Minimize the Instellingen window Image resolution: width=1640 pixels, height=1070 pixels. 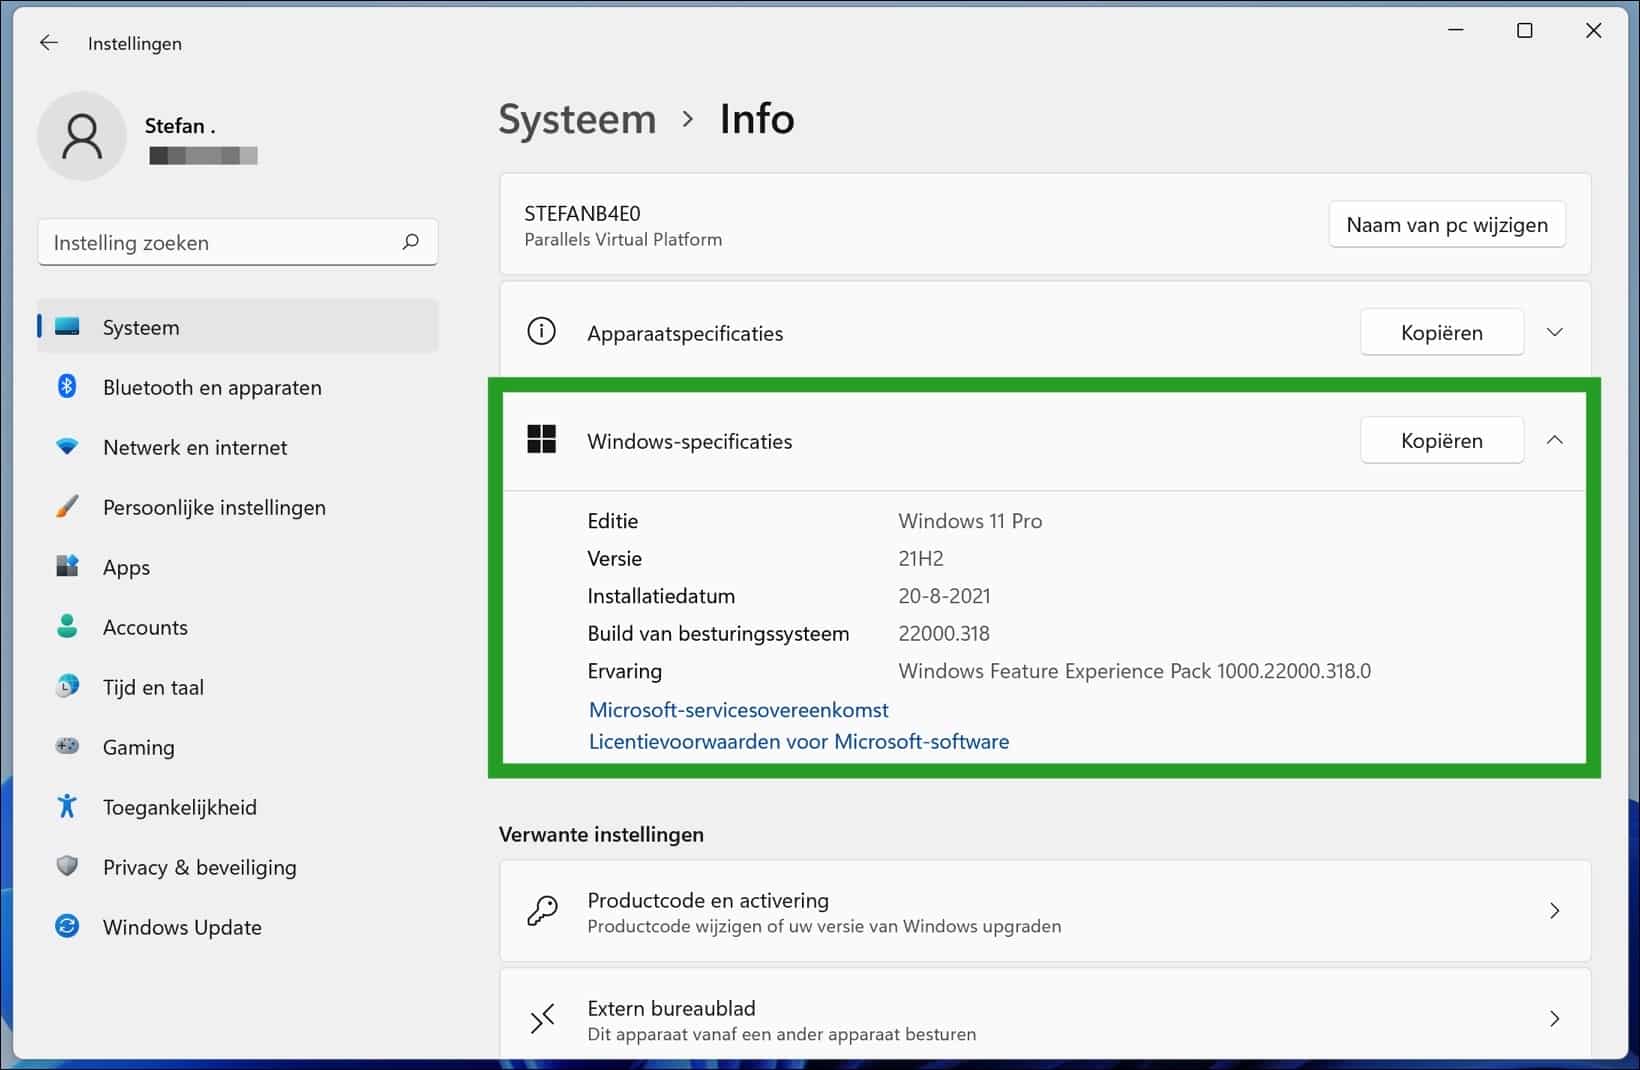[x=1456, y=31]
